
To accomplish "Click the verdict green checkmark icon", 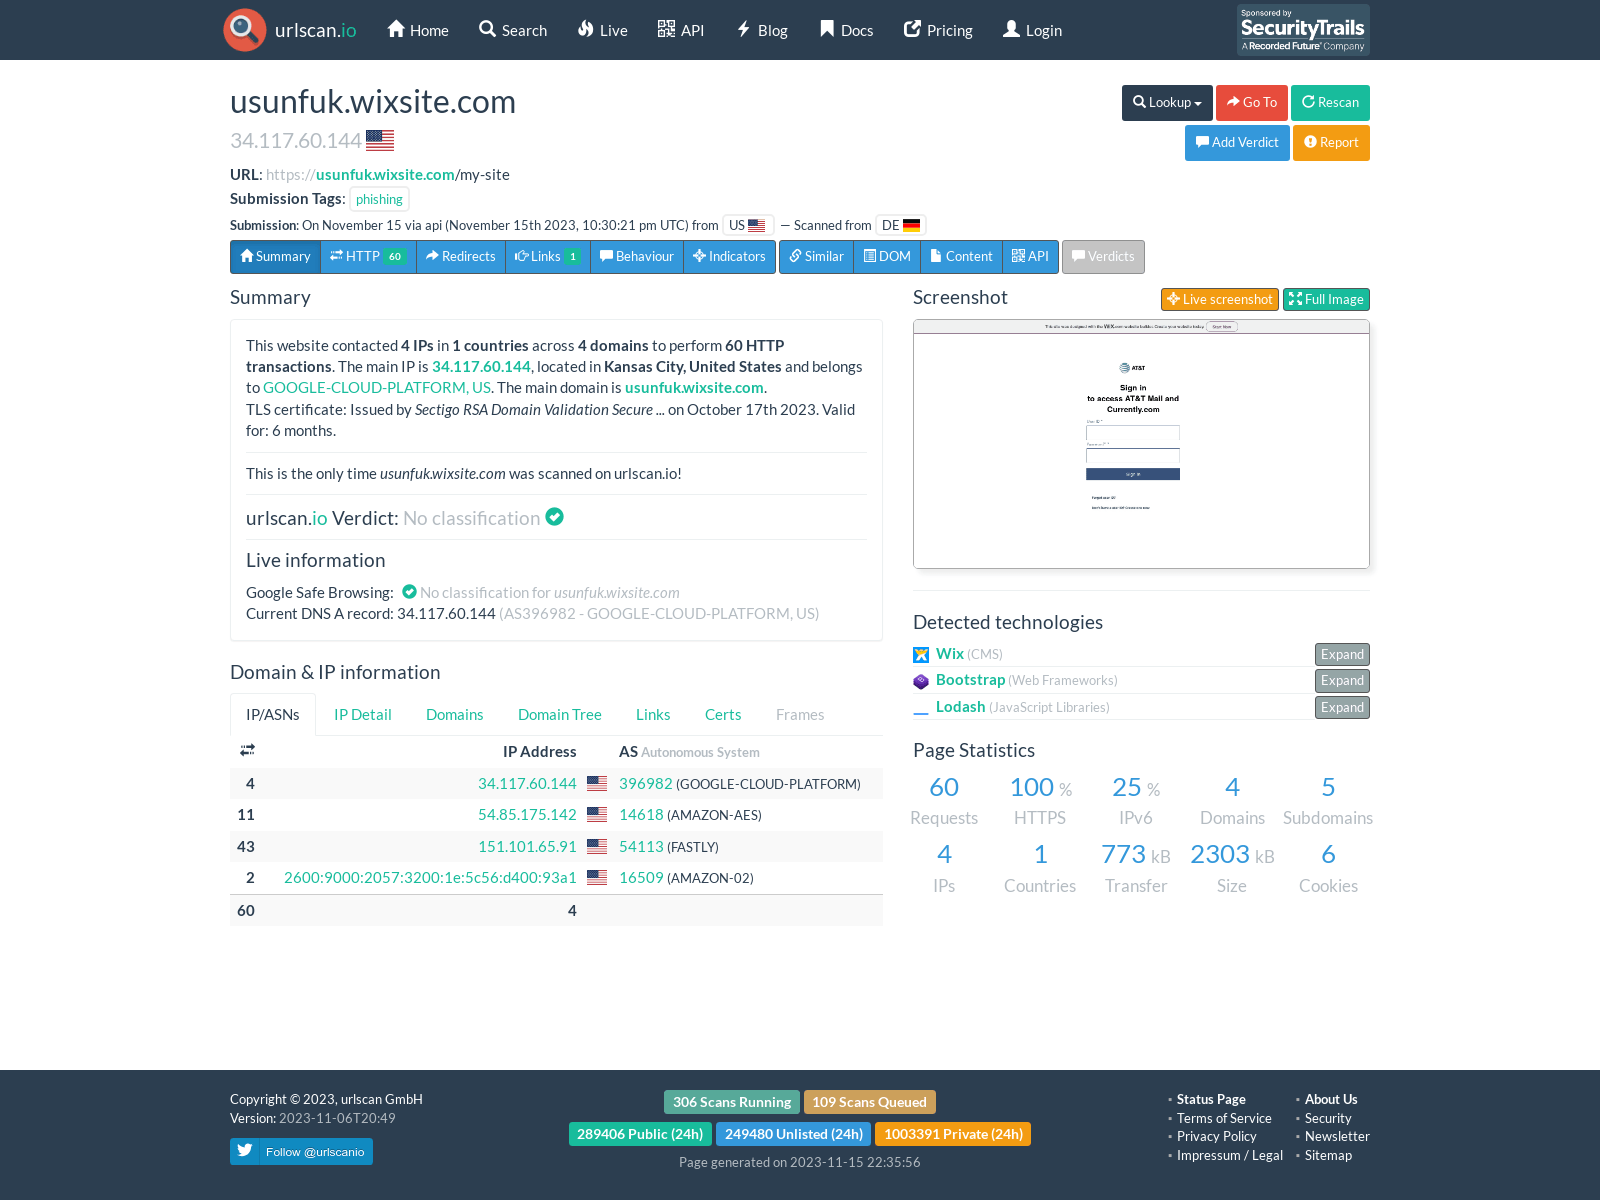I will 554,517.
